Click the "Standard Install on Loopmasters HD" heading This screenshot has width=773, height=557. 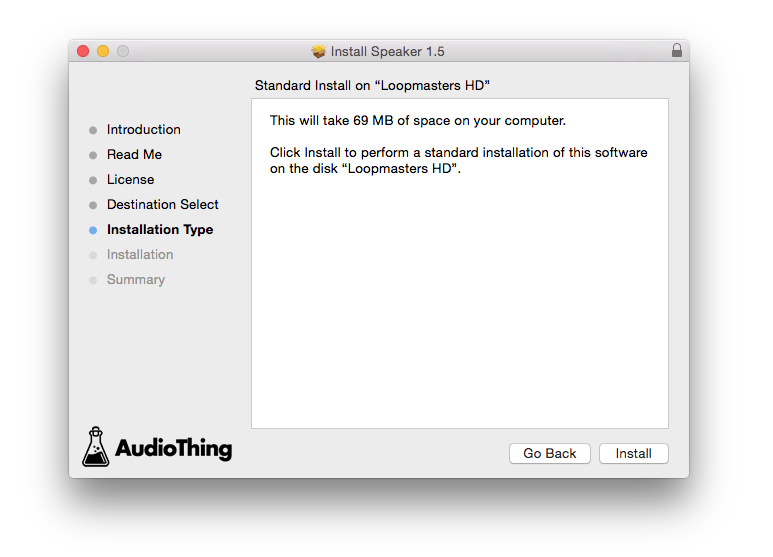point(372,86)
